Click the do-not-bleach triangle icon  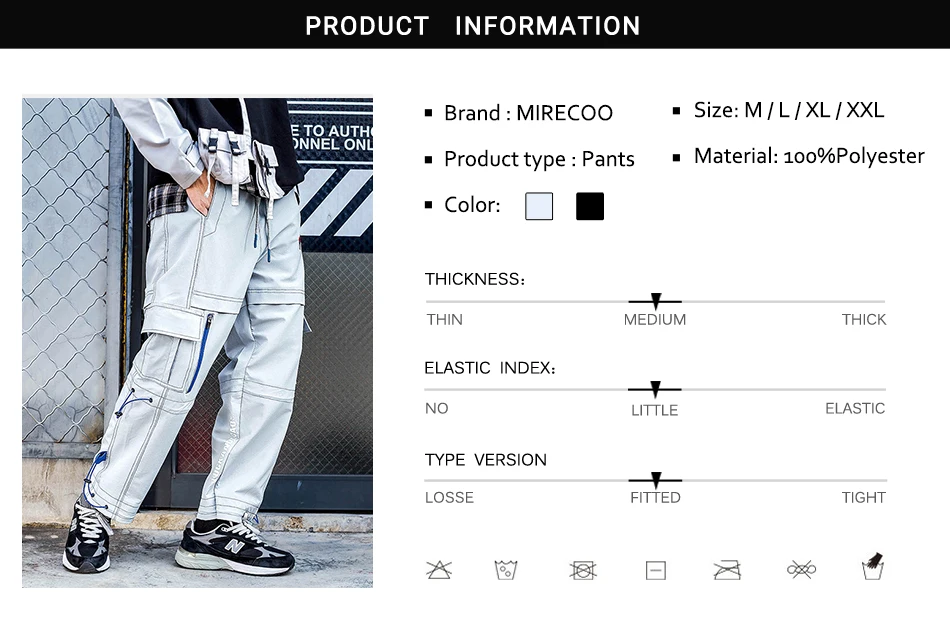coord(439,570)
